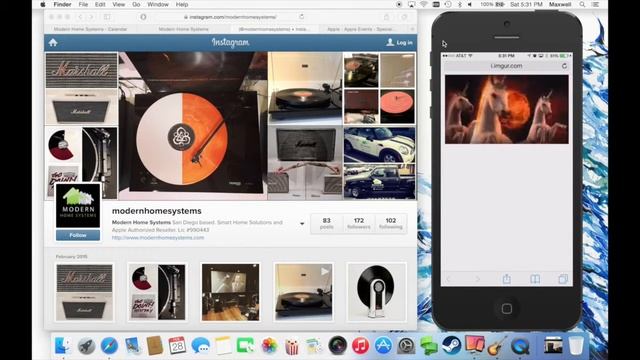Open the home theater room post
The image size is (640, 360).
pos(230,292)
